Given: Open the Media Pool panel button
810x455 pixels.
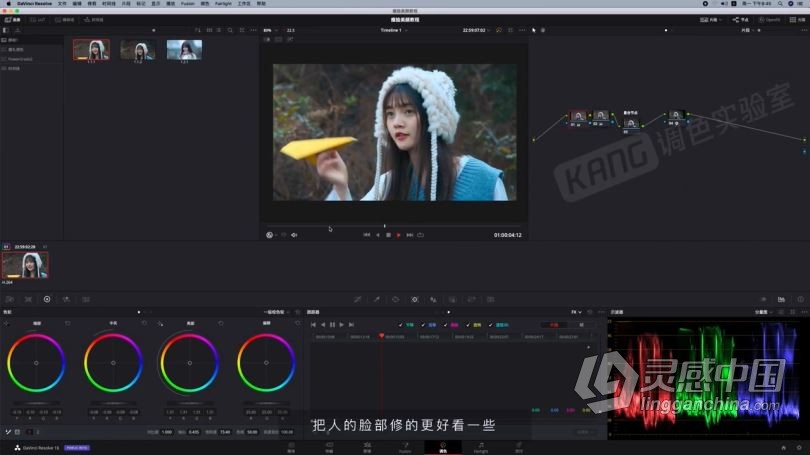Looking at the screenshot, I should (x=65, y=20).
